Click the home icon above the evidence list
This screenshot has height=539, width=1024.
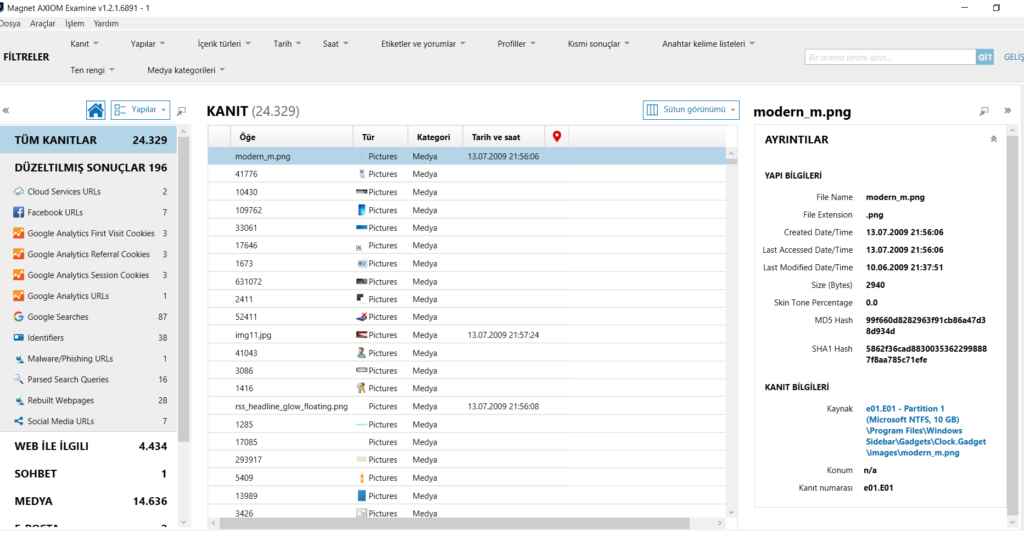click(x=96, y=110)
